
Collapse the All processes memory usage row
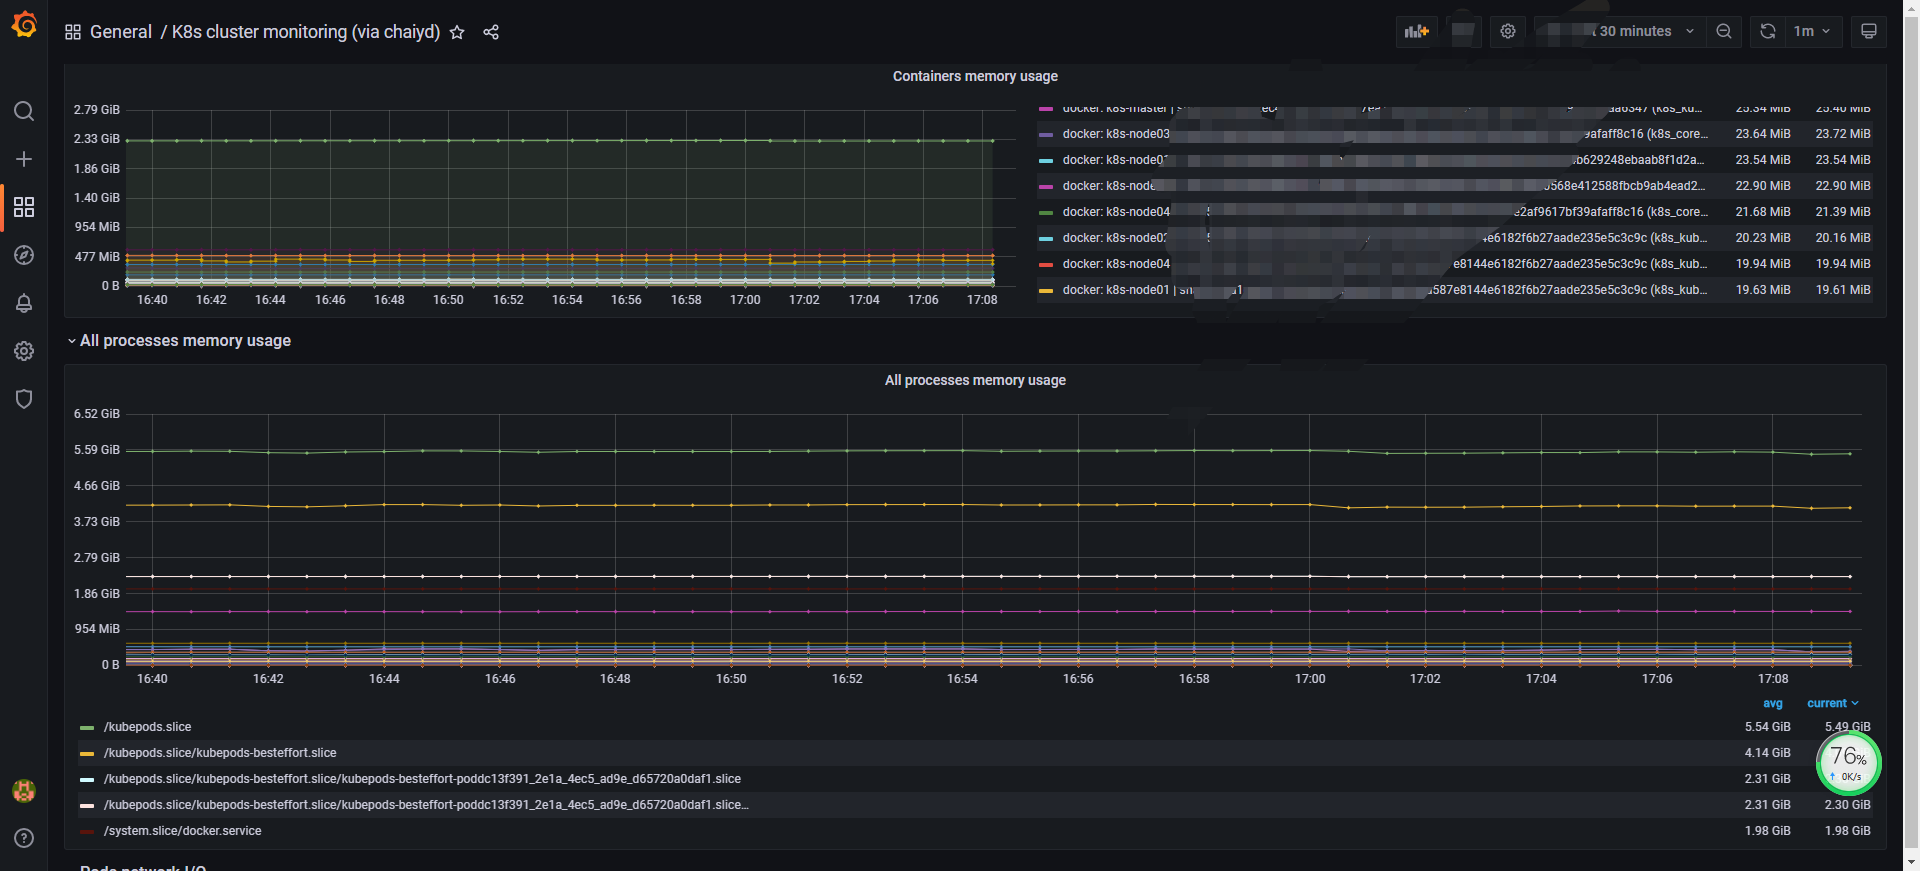click(x=185, y=341)
